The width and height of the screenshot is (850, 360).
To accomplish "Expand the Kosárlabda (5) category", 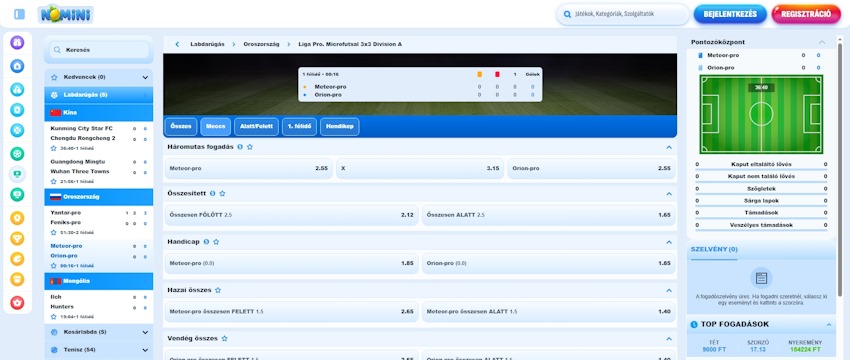I will (145, 332).
